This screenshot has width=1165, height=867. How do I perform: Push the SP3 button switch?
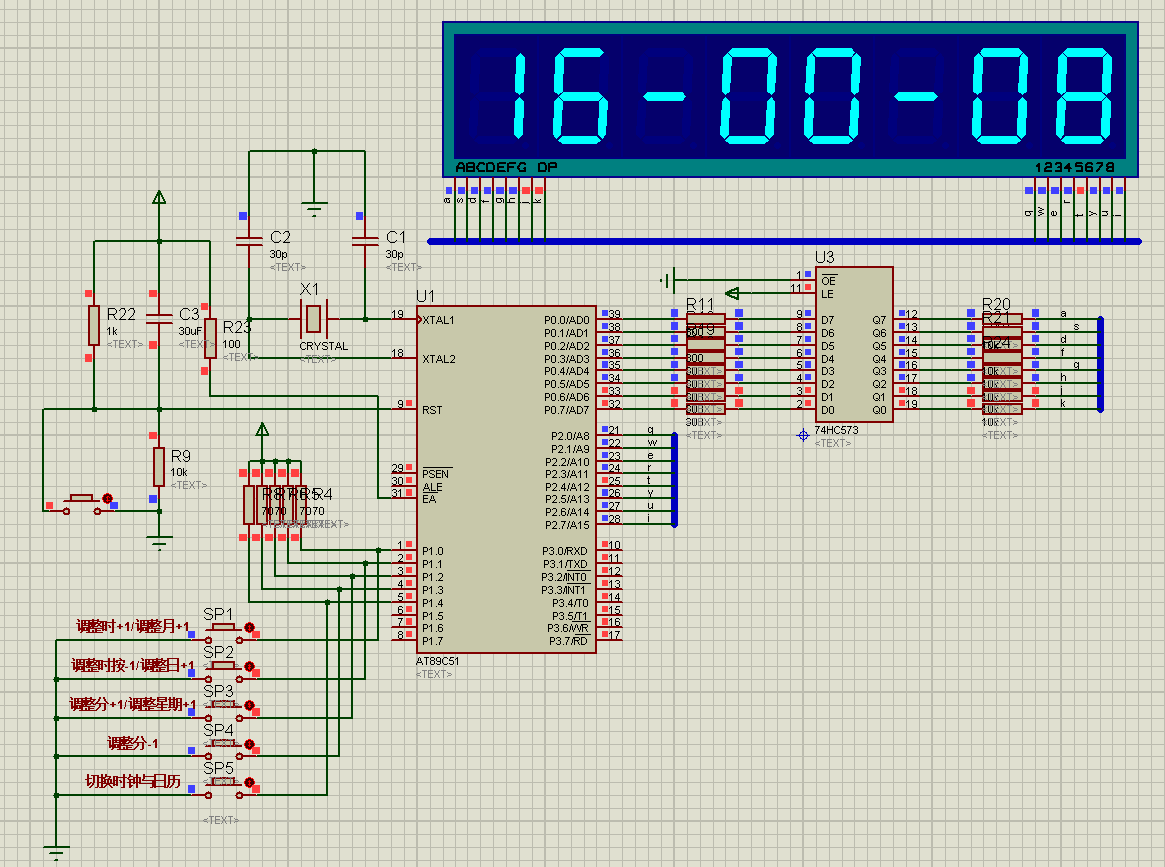pos(224,709)
